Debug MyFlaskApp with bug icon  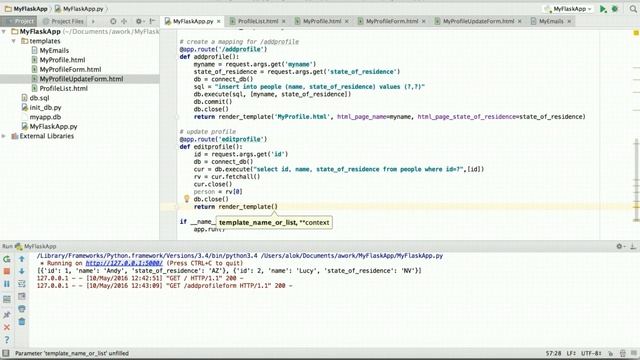pyautogui.click(x=615, y=9)
